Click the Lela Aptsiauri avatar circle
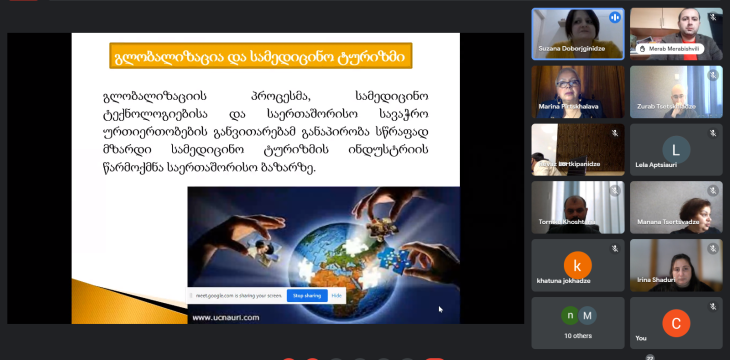Image resolution: width=730 pixels, height=360 pixels. pyautogui.click(x=676, y=150)
